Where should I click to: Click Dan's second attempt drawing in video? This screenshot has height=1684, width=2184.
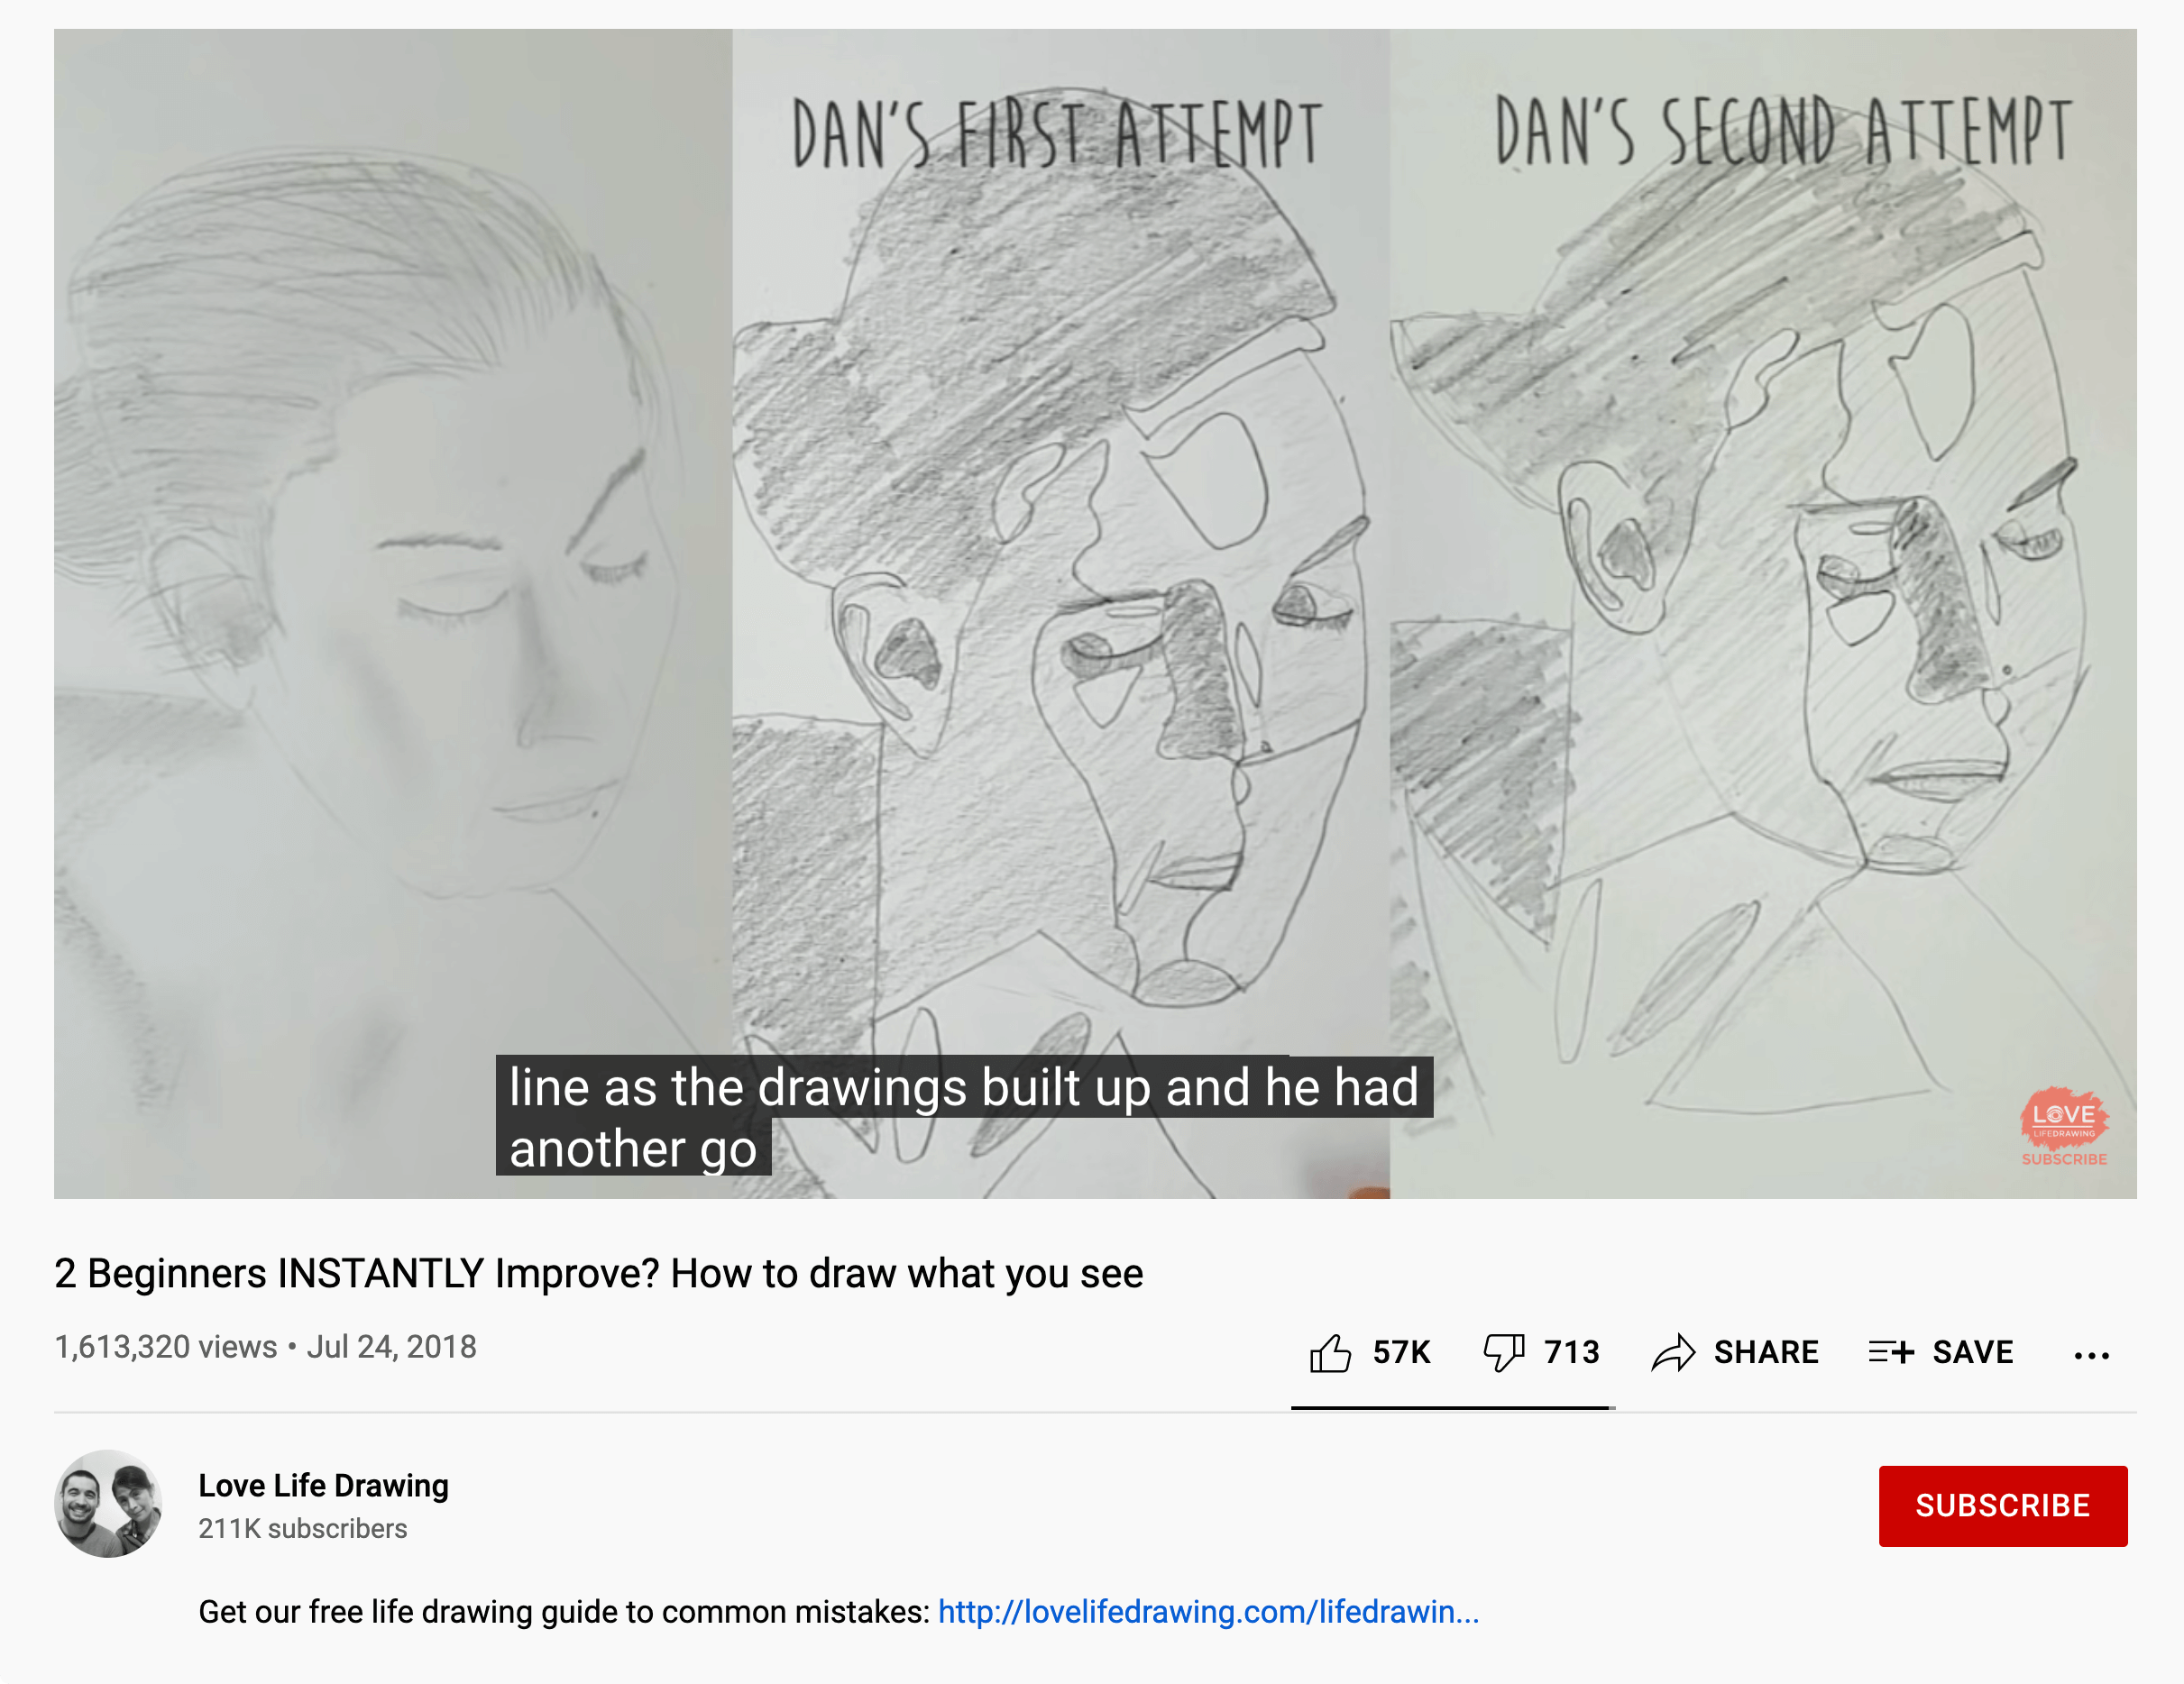tap(1763, 613)
